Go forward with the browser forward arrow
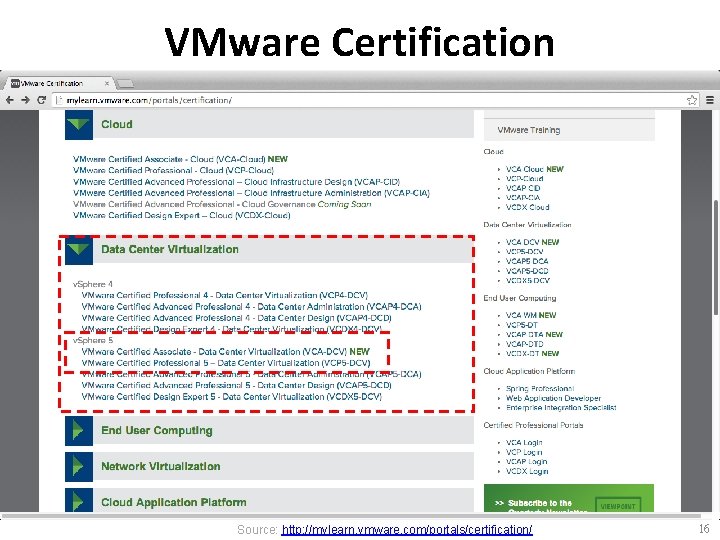This screenshot has height=540, width=720. click(25, 100)
